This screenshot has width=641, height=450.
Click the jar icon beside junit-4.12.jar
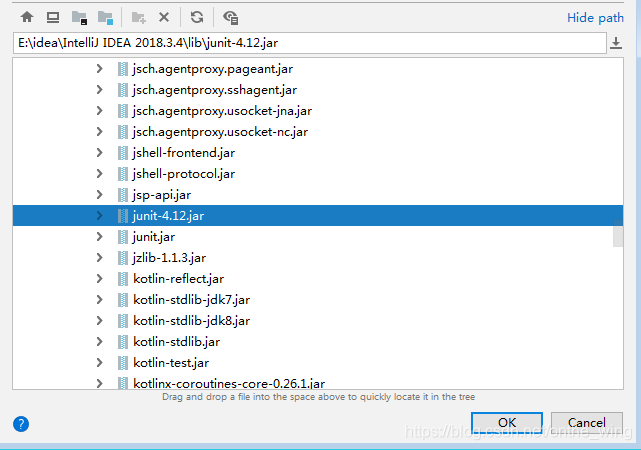click(123, 215)
